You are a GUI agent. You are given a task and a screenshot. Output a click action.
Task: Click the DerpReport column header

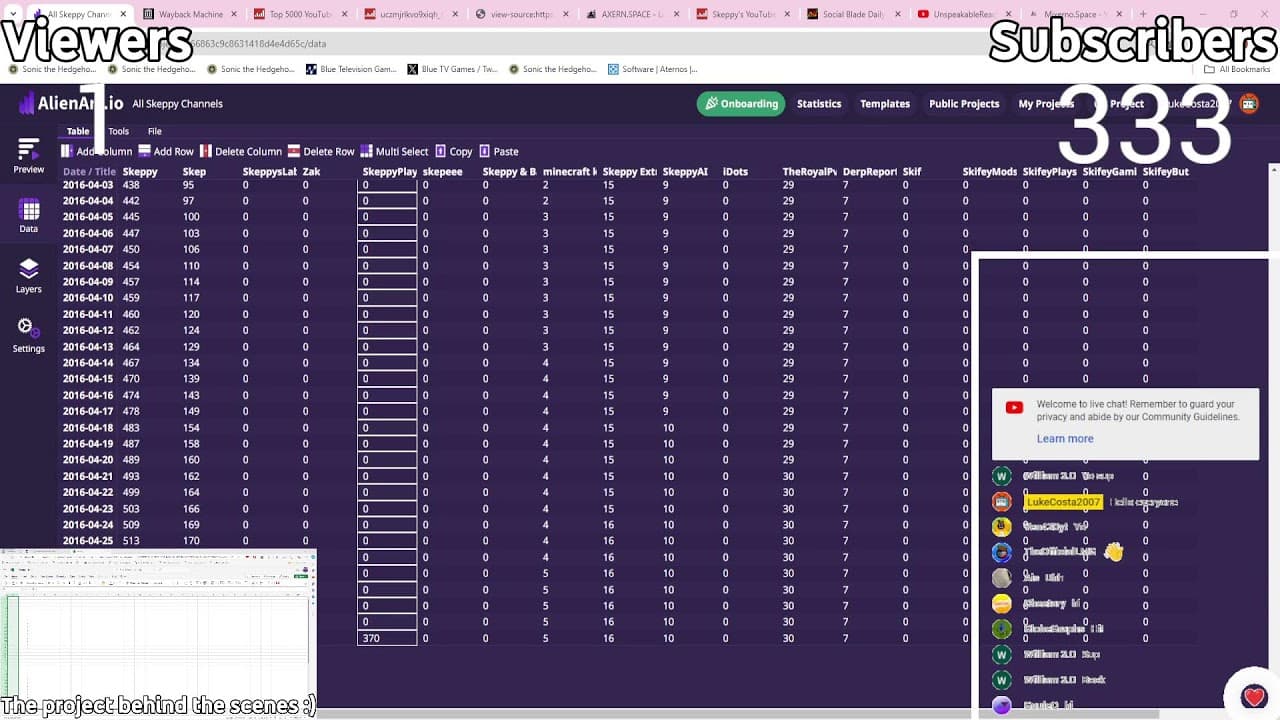click(x=869, y=172)
